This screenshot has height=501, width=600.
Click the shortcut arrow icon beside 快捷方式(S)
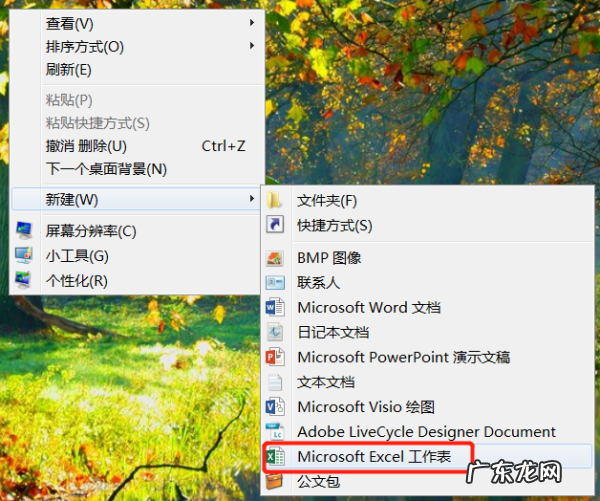275,225
